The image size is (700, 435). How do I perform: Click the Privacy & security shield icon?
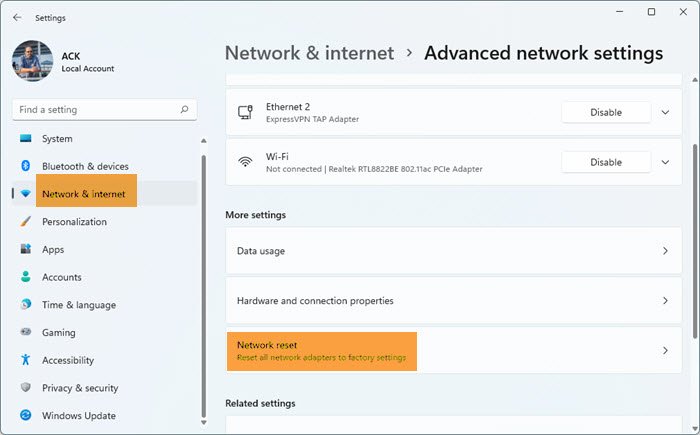click(25, 388)
